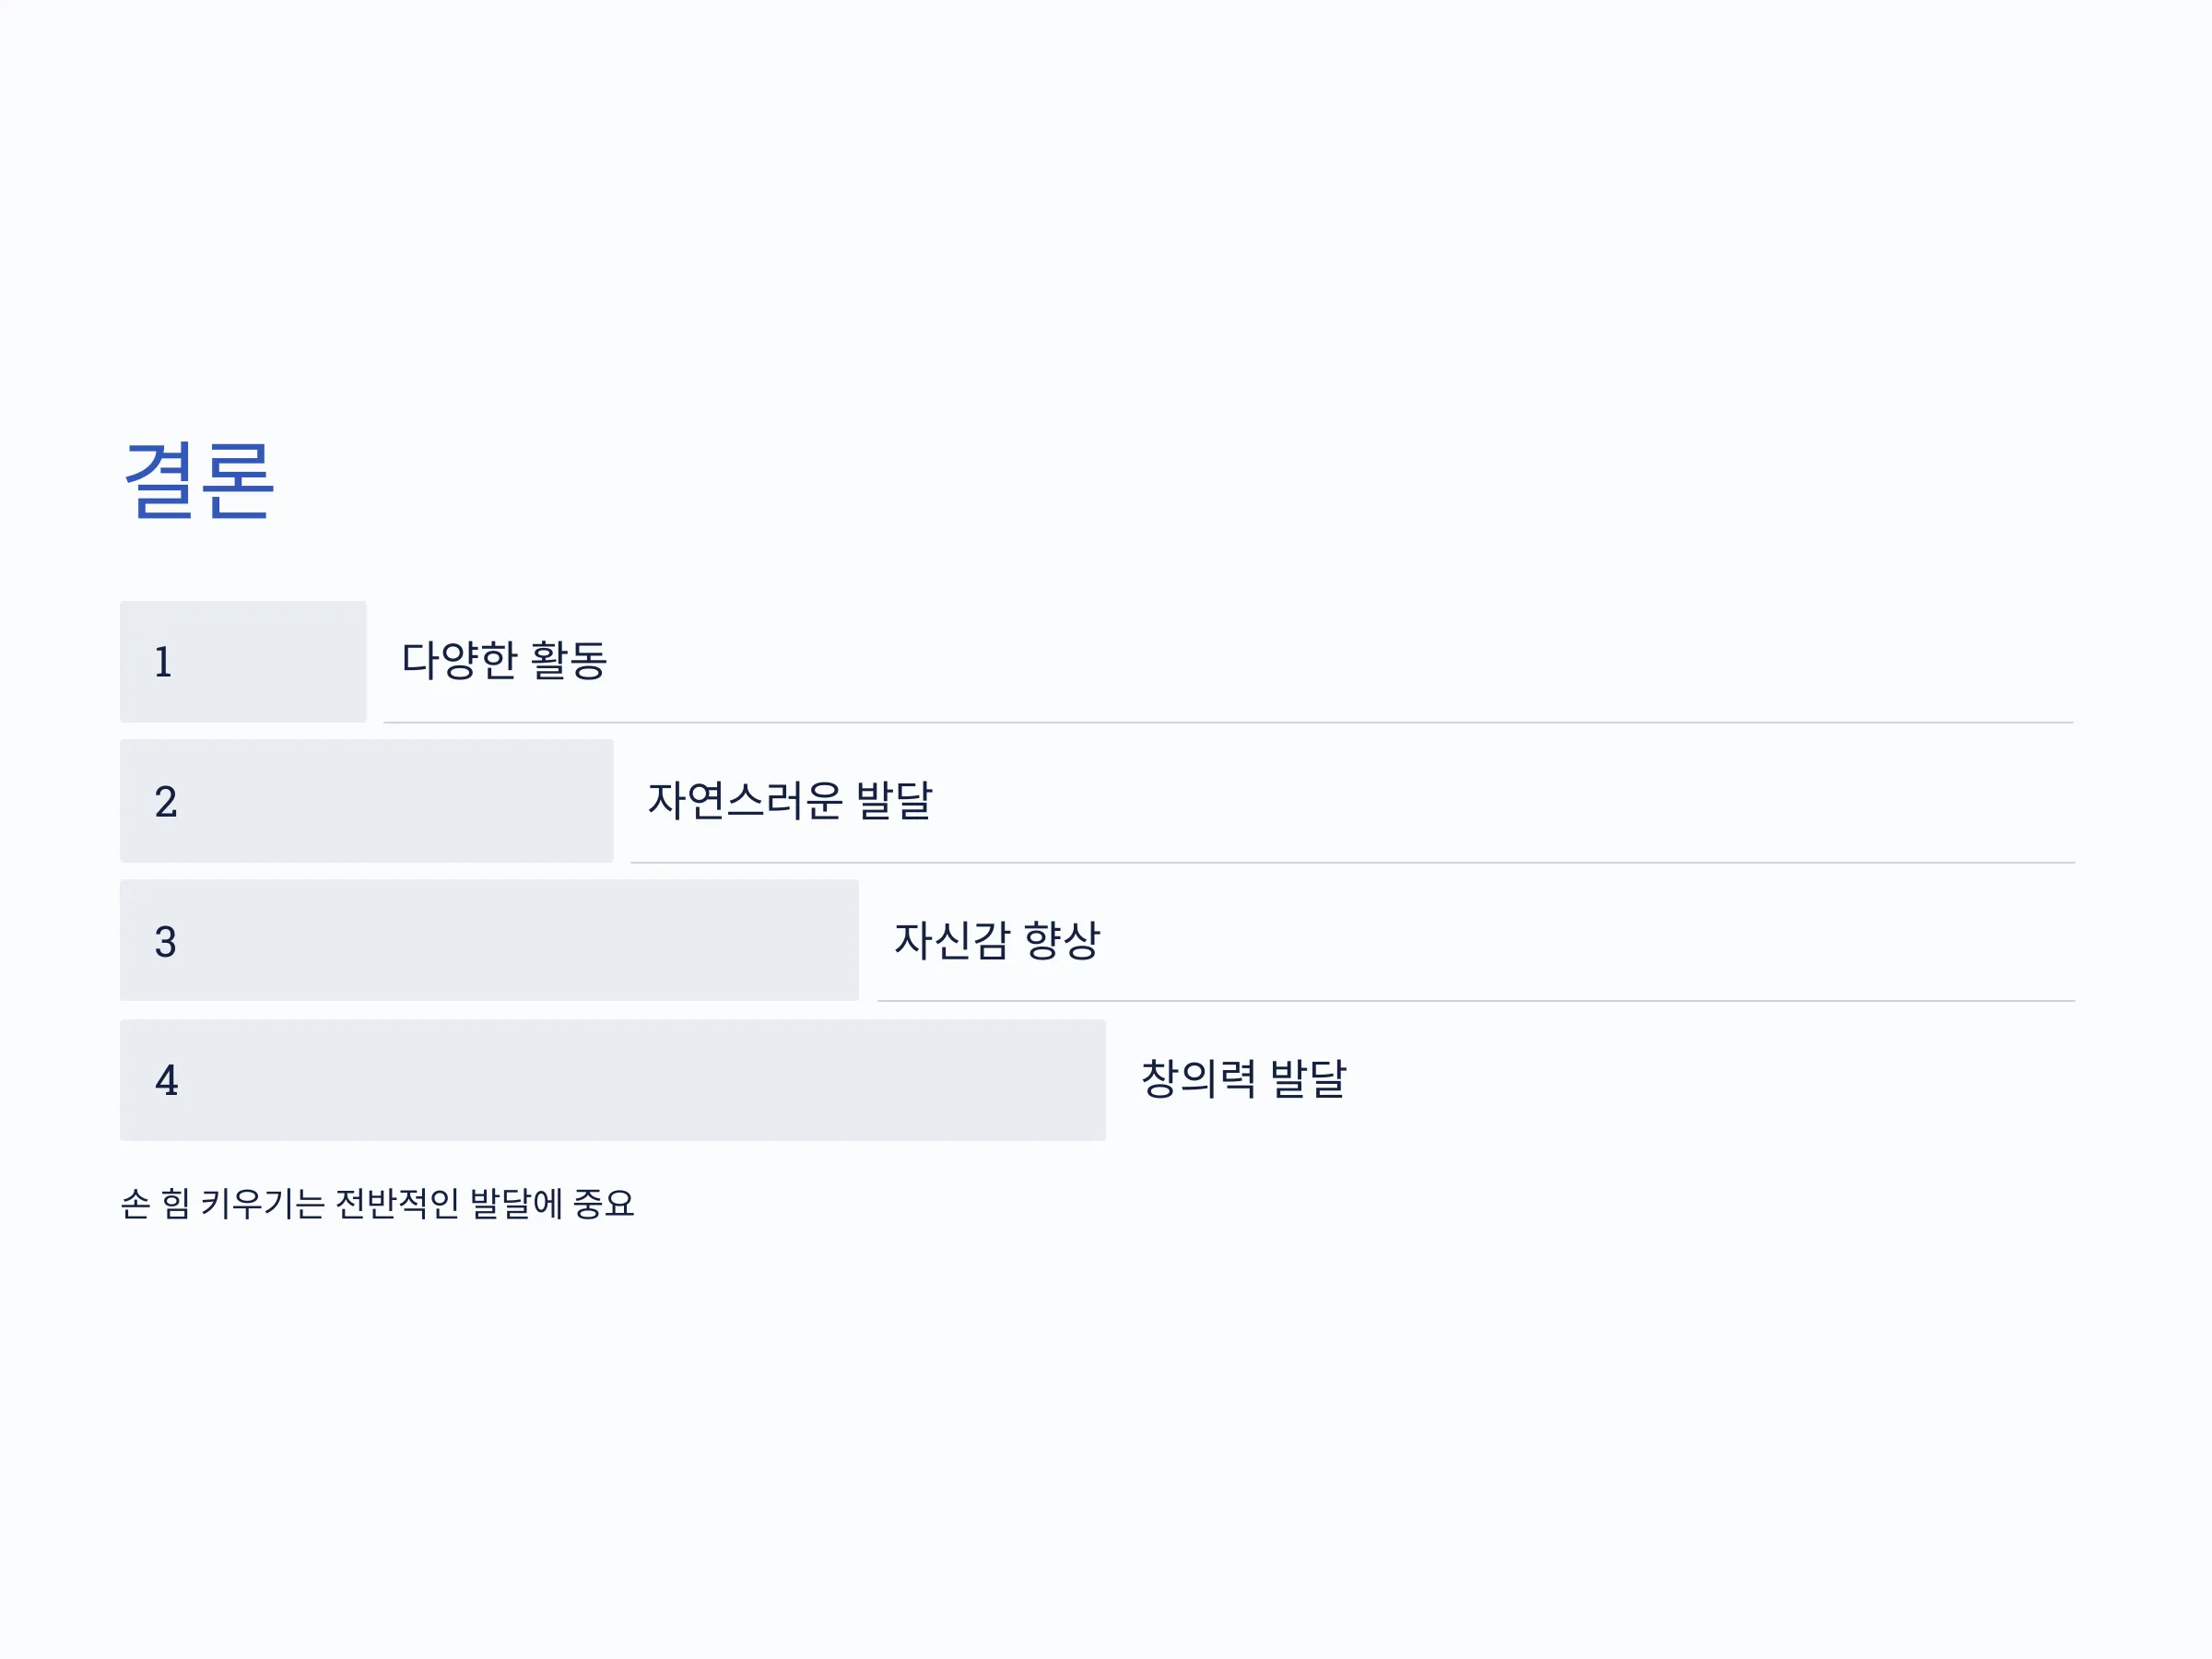The image size is (2212, 1659).
Task: Click the word "중요" in the footer text
Action: [605, 1203]
